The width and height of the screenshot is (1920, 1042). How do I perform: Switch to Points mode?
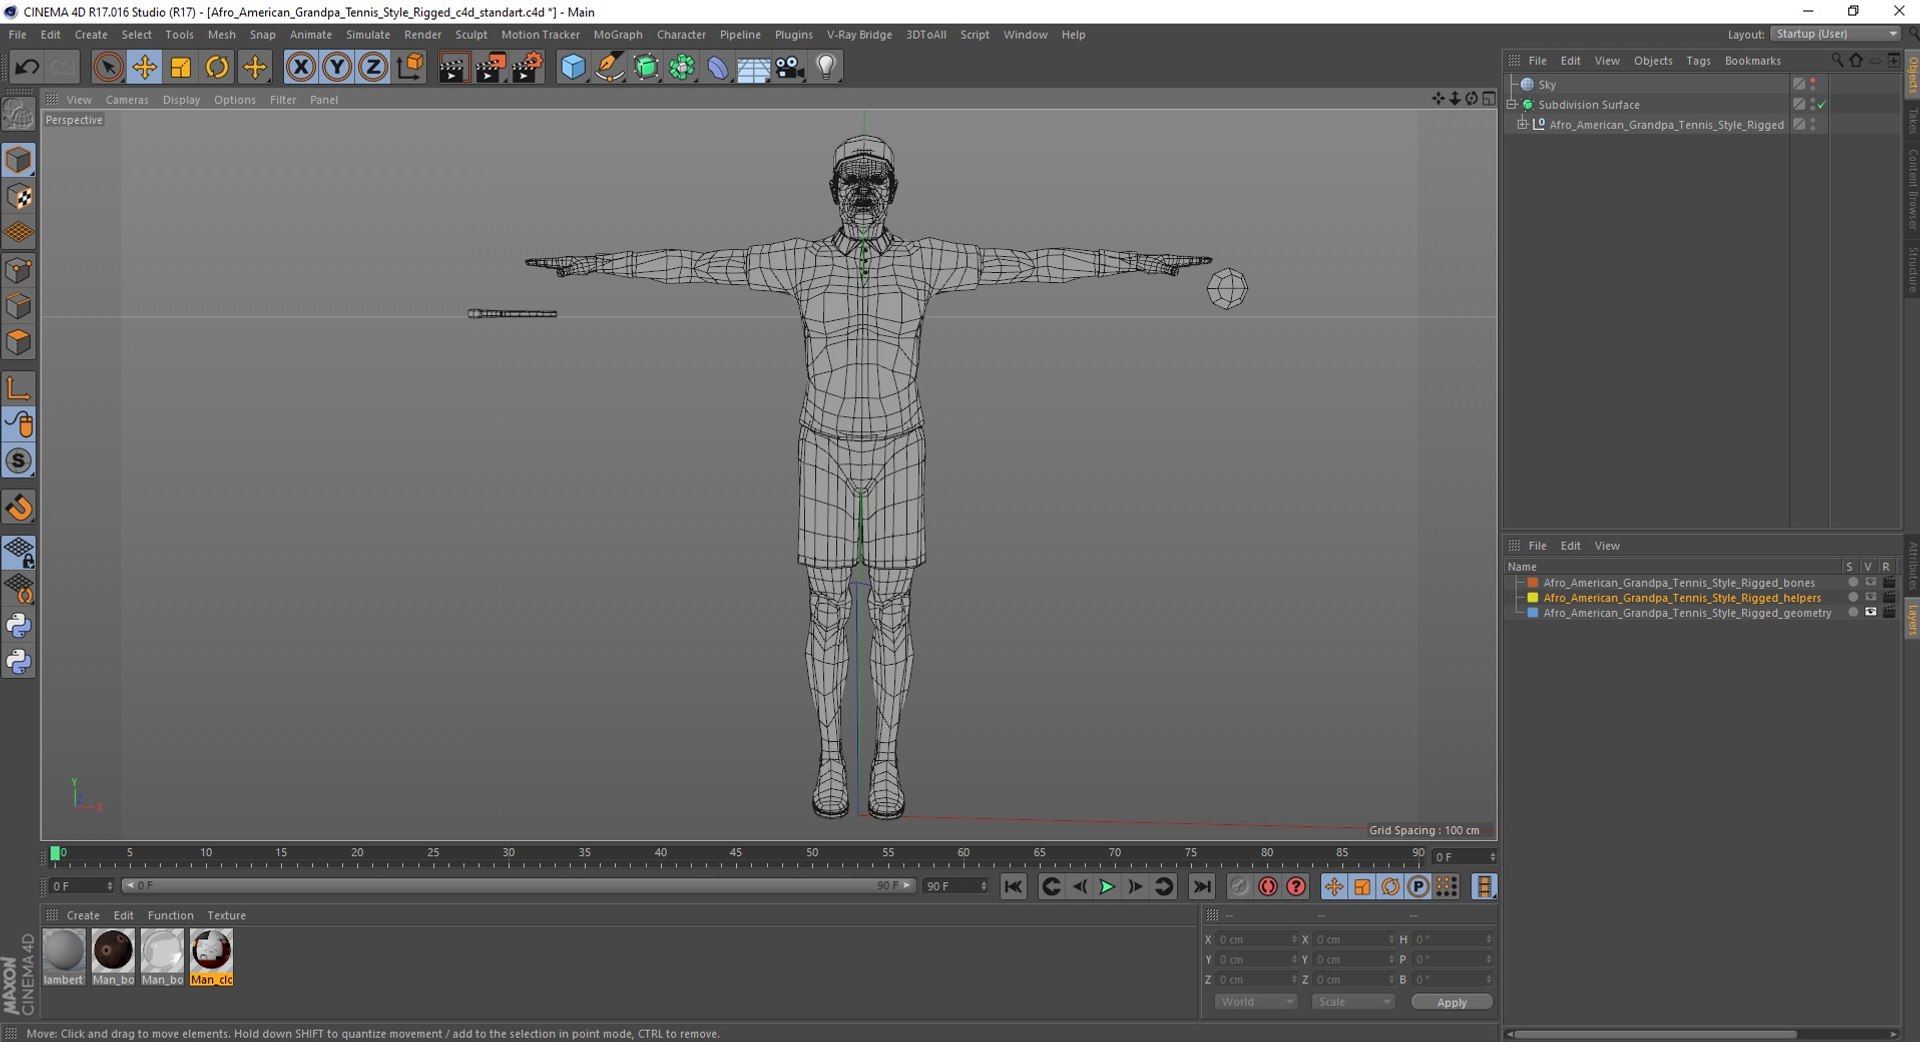point(19,270)
